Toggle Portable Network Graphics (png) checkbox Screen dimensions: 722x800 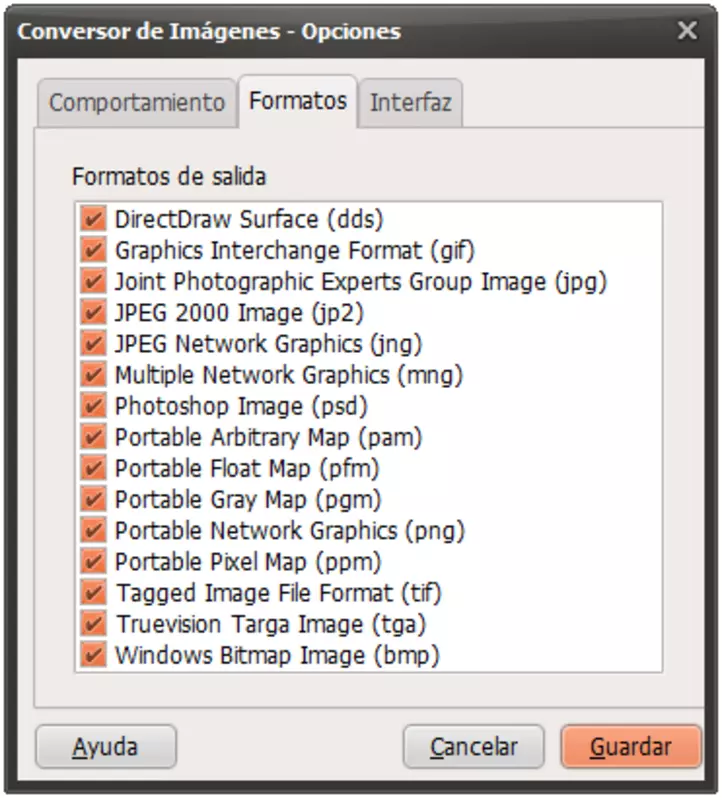pos(93,531)
